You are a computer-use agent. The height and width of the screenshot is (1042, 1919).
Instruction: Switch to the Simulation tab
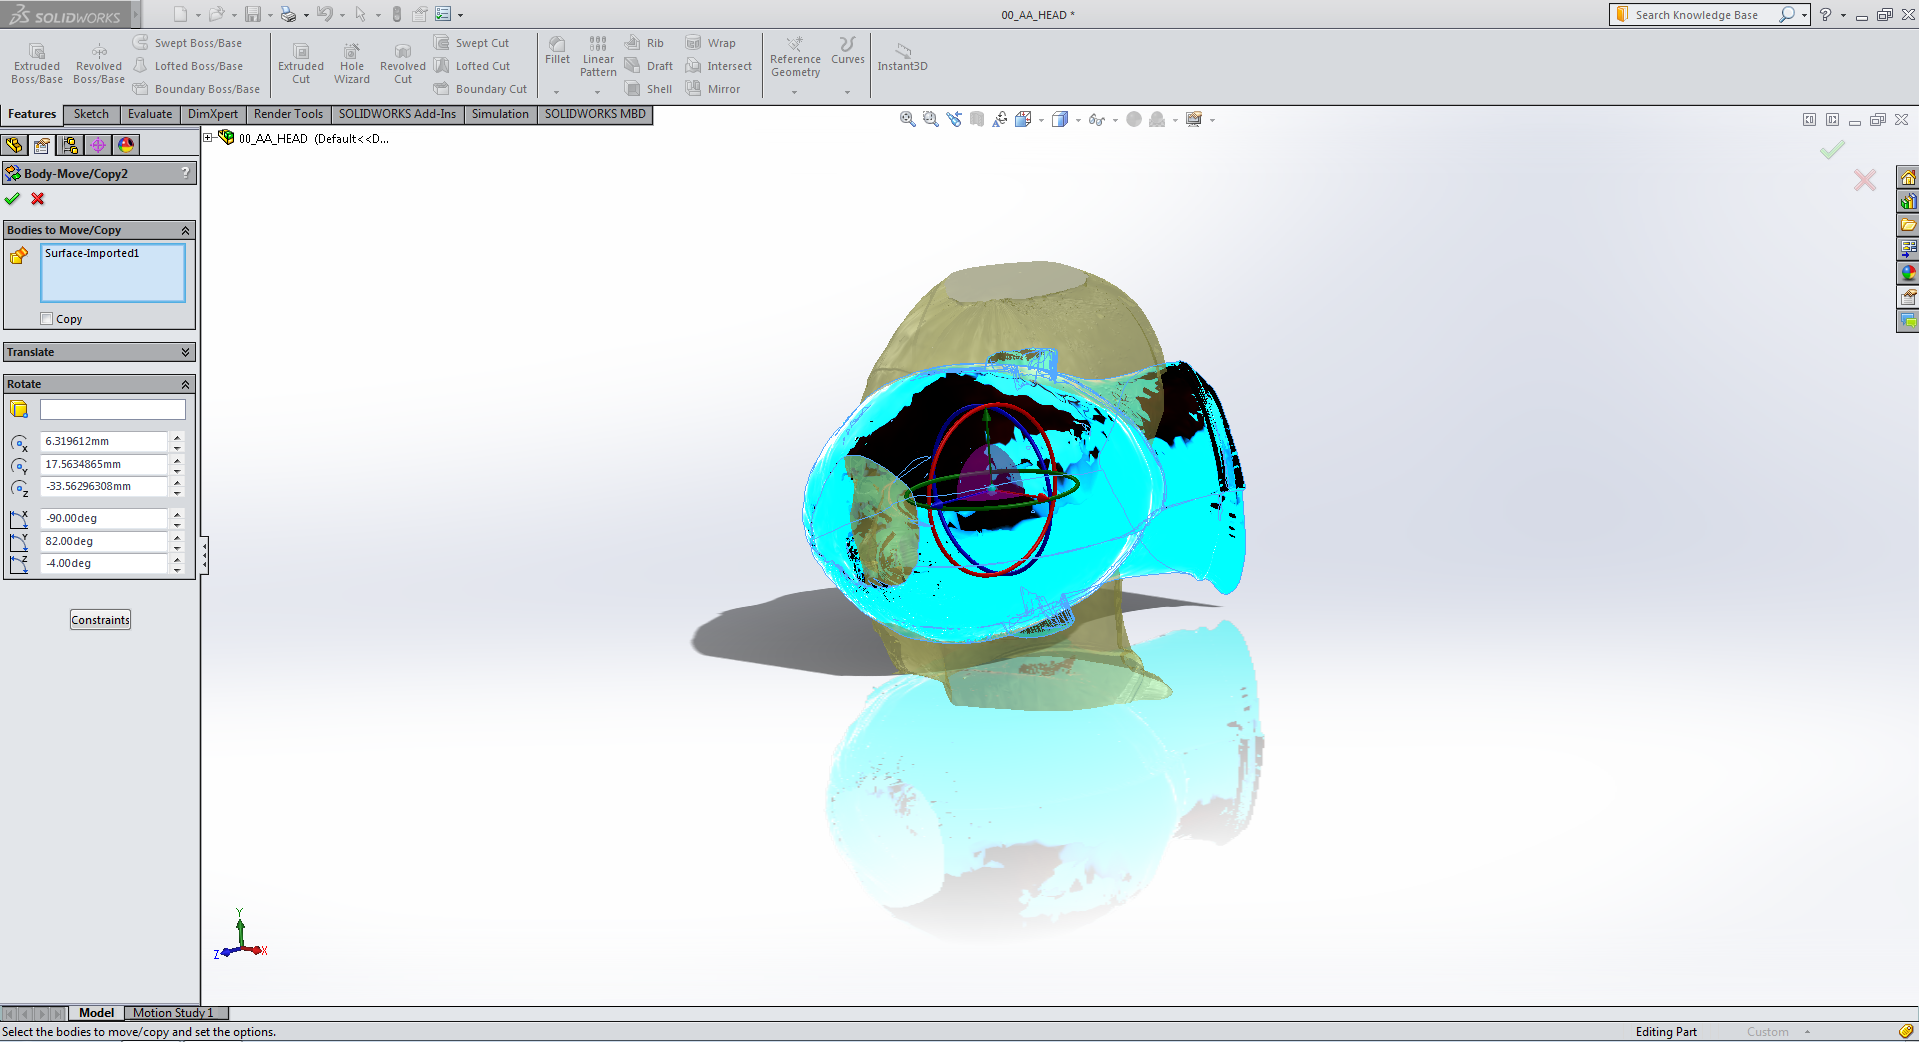tap(500, 114)
